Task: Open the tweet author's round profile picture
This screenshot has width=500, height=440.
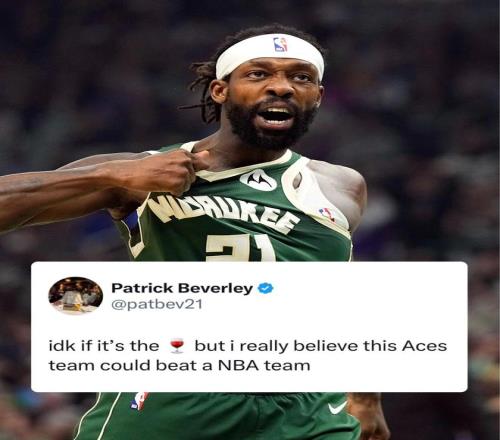Action: pos(76,295)
